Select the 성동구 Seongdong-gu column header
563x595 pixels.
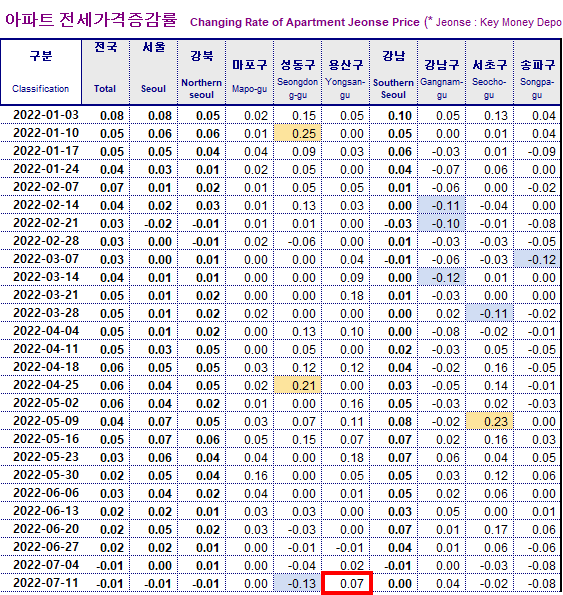298,72
